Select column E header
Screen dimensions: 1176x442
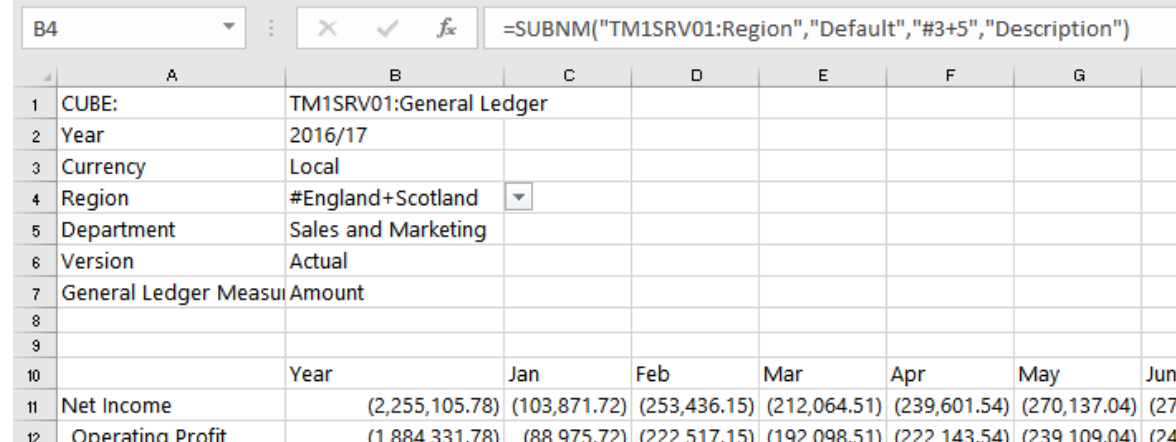823,75
